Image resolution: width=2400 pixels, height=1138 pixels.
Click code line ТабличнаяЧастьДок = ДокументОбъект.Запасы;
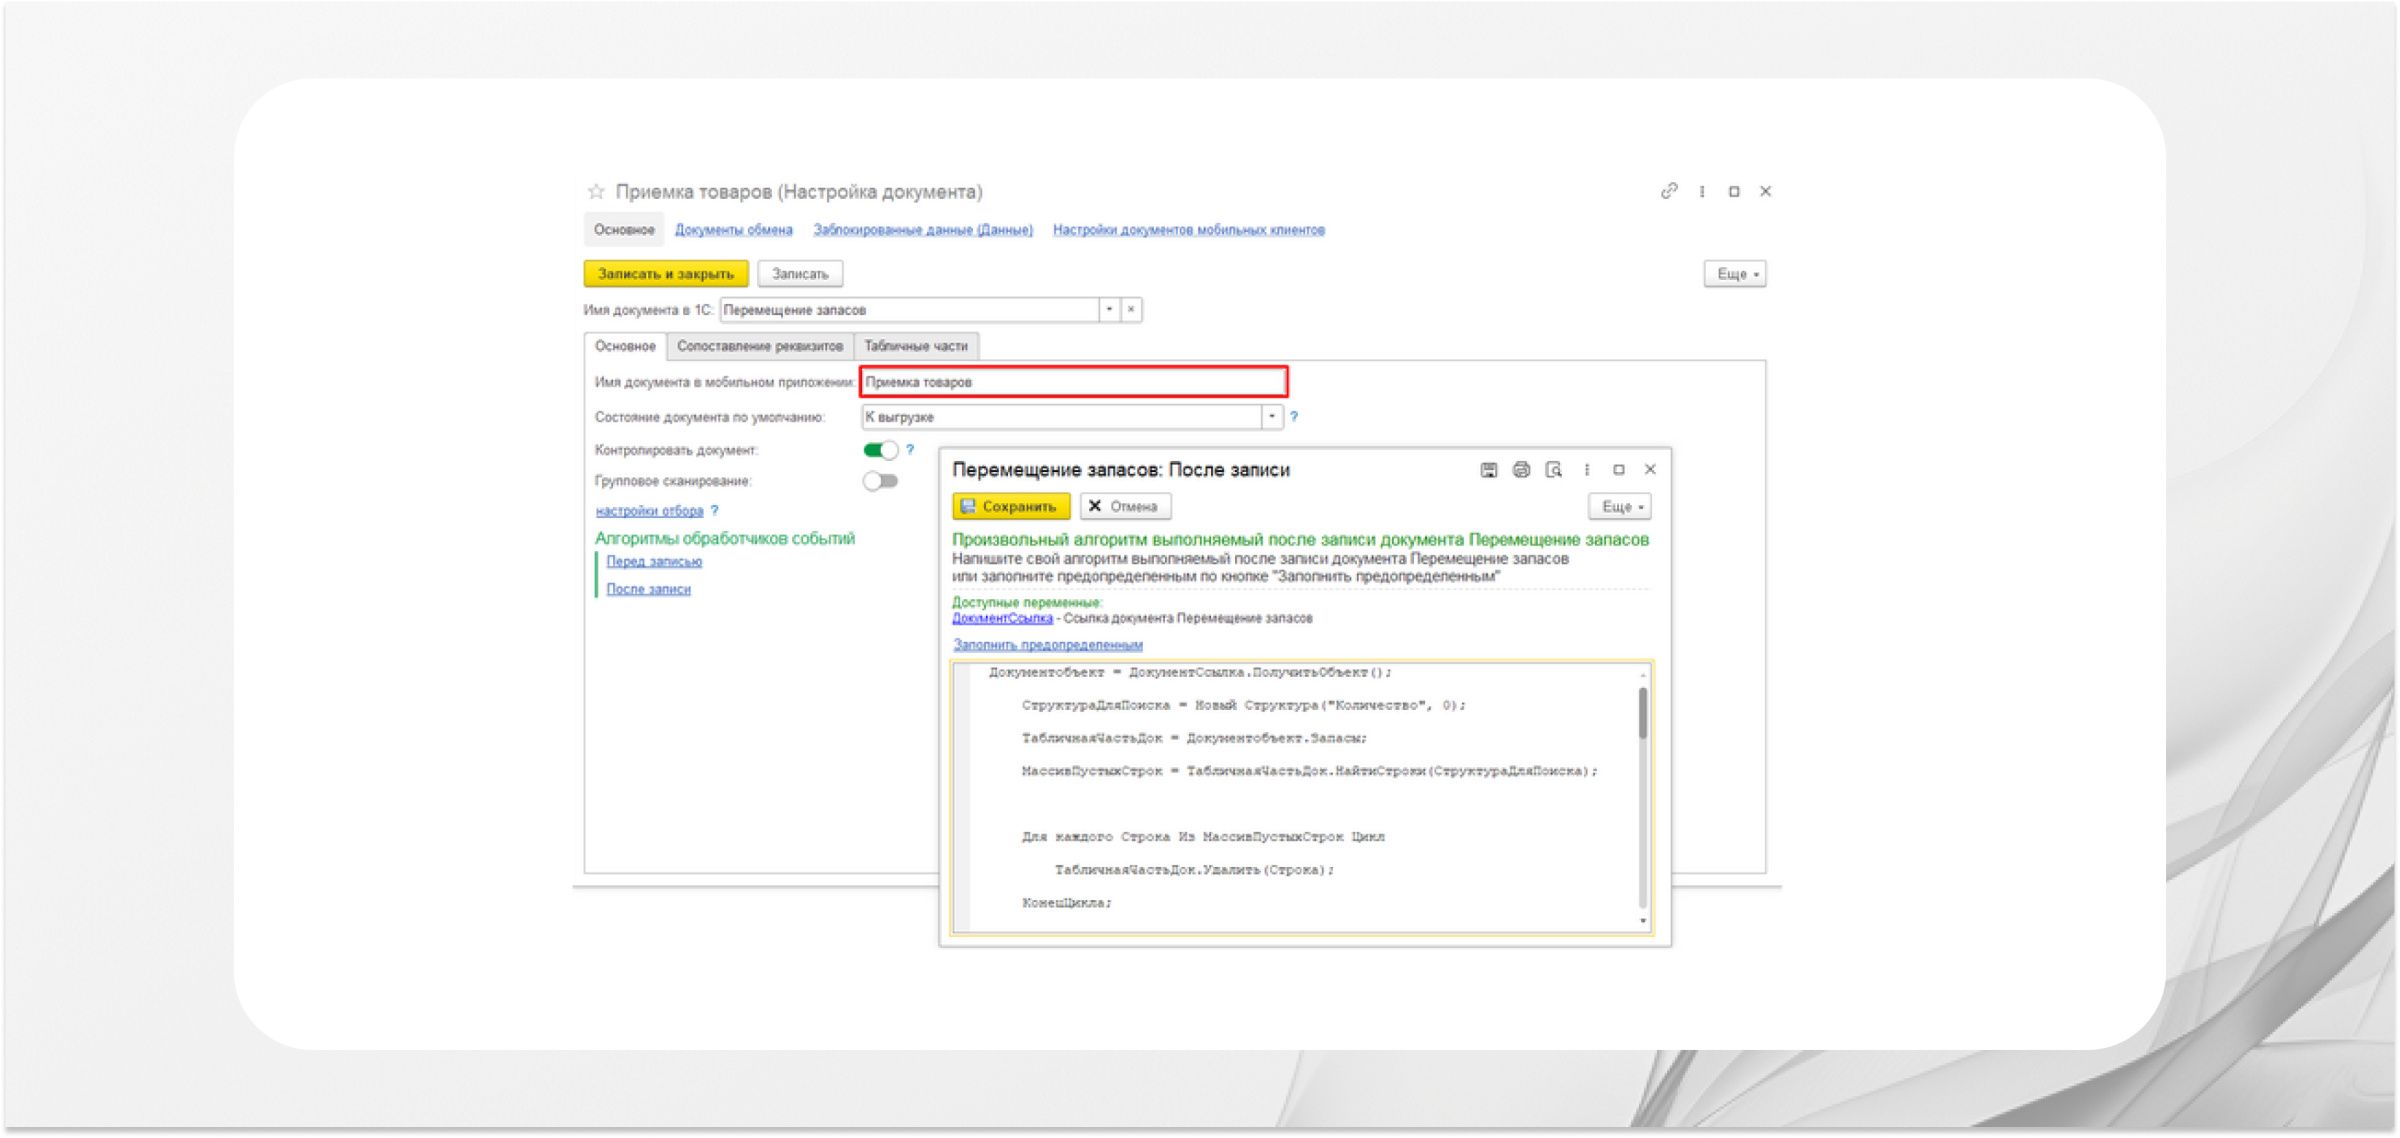pos(1194,738)
